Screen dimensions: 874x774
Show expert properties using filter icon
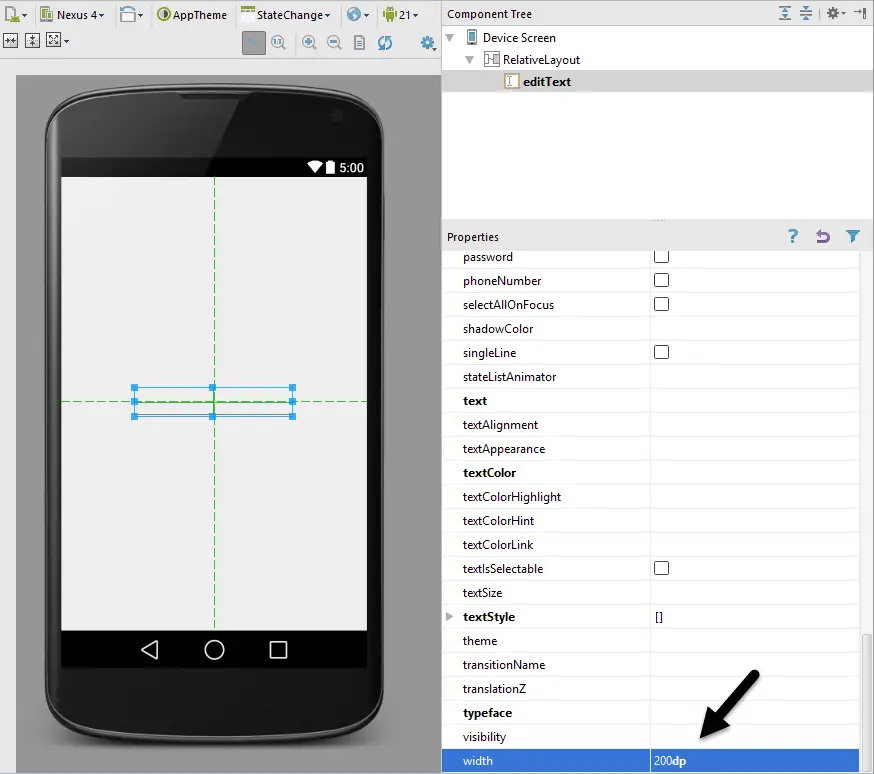(852, 237)
